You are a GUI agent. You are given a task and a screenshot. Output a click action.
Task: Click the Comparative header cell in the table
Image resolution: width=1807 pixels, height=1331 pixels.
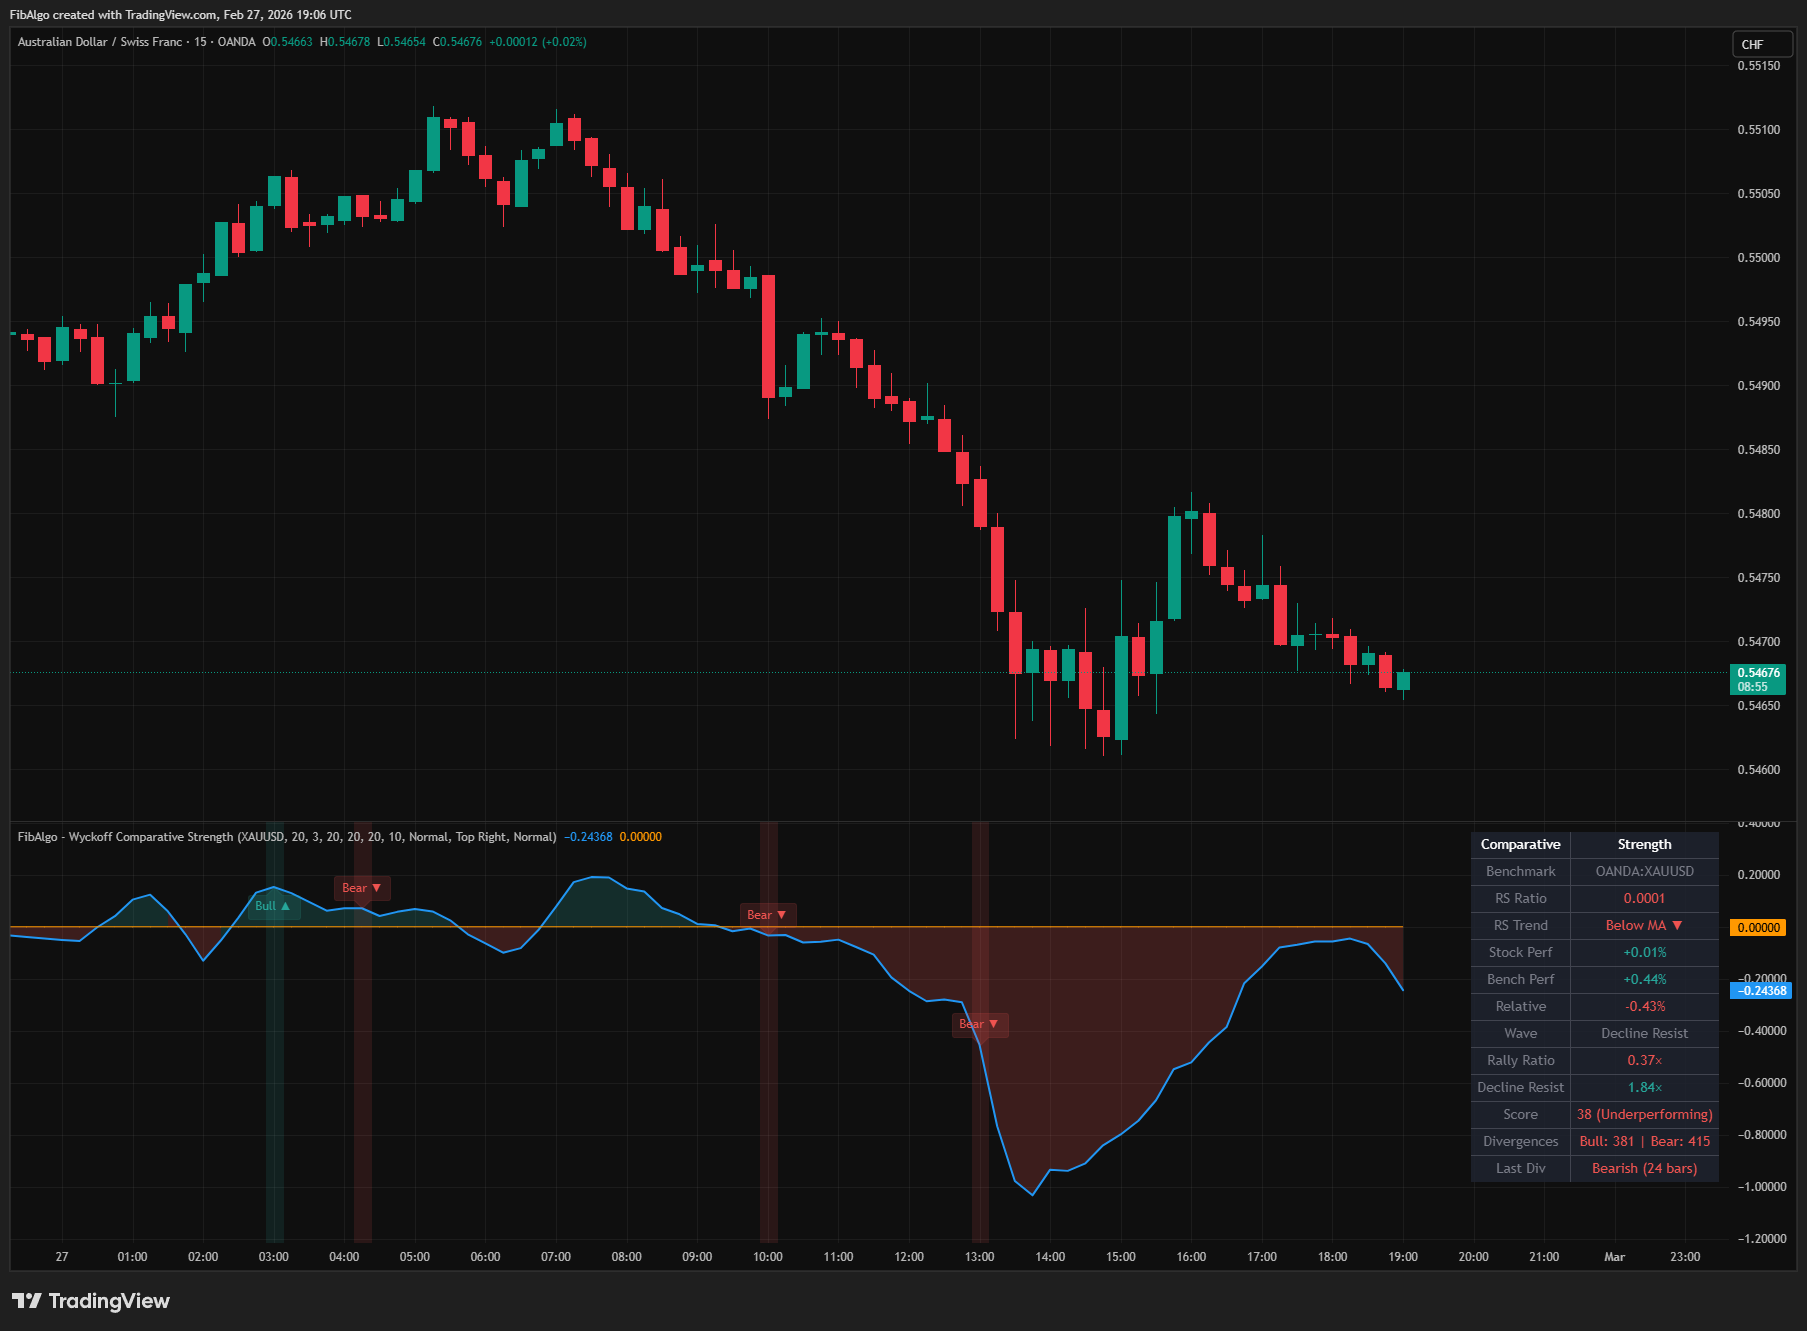(x=1520, y=845)
